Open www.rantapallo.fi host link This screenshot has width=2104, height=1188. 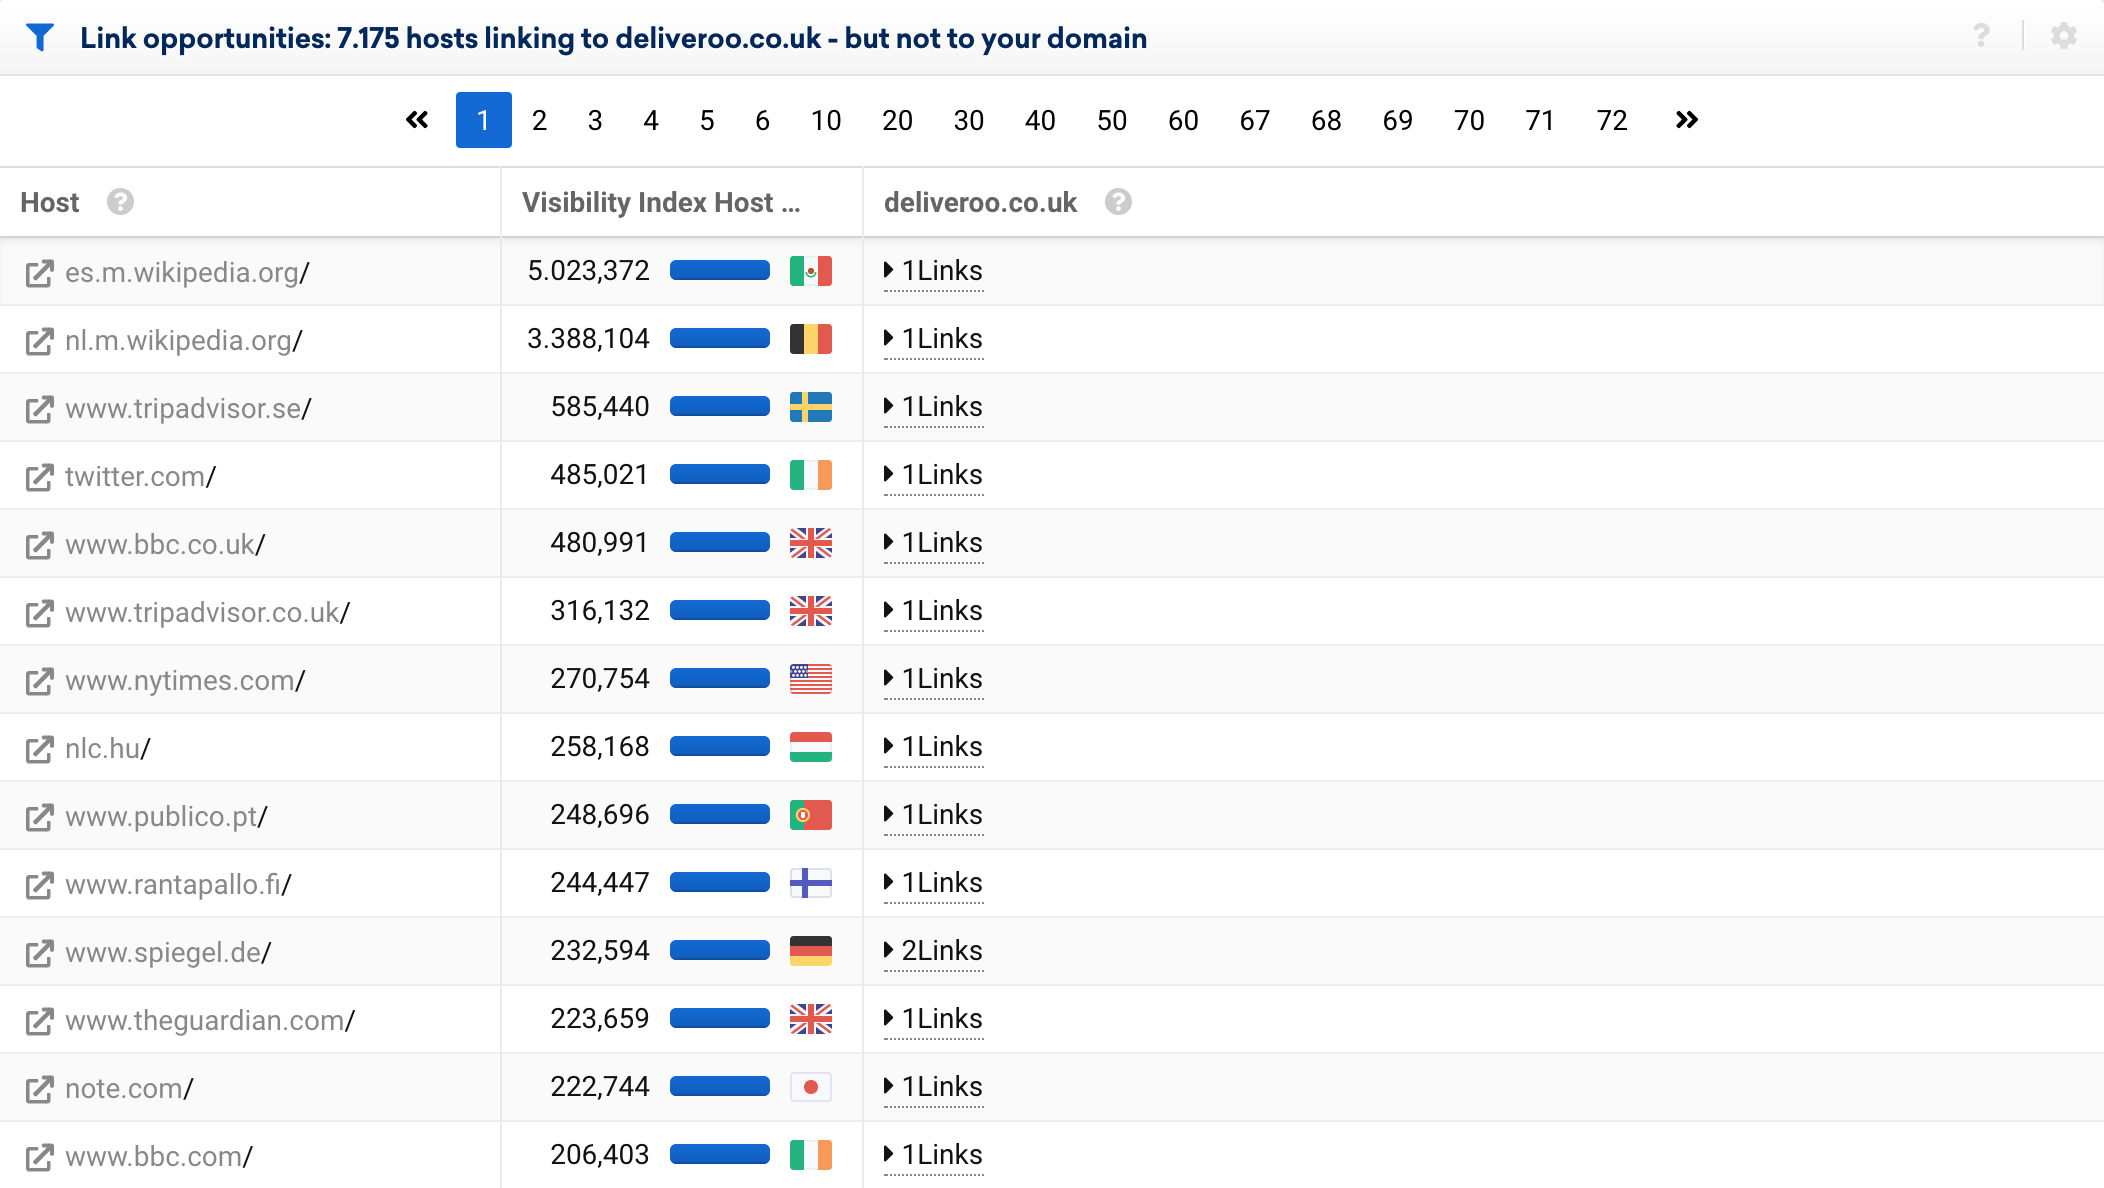click(178, 885)
